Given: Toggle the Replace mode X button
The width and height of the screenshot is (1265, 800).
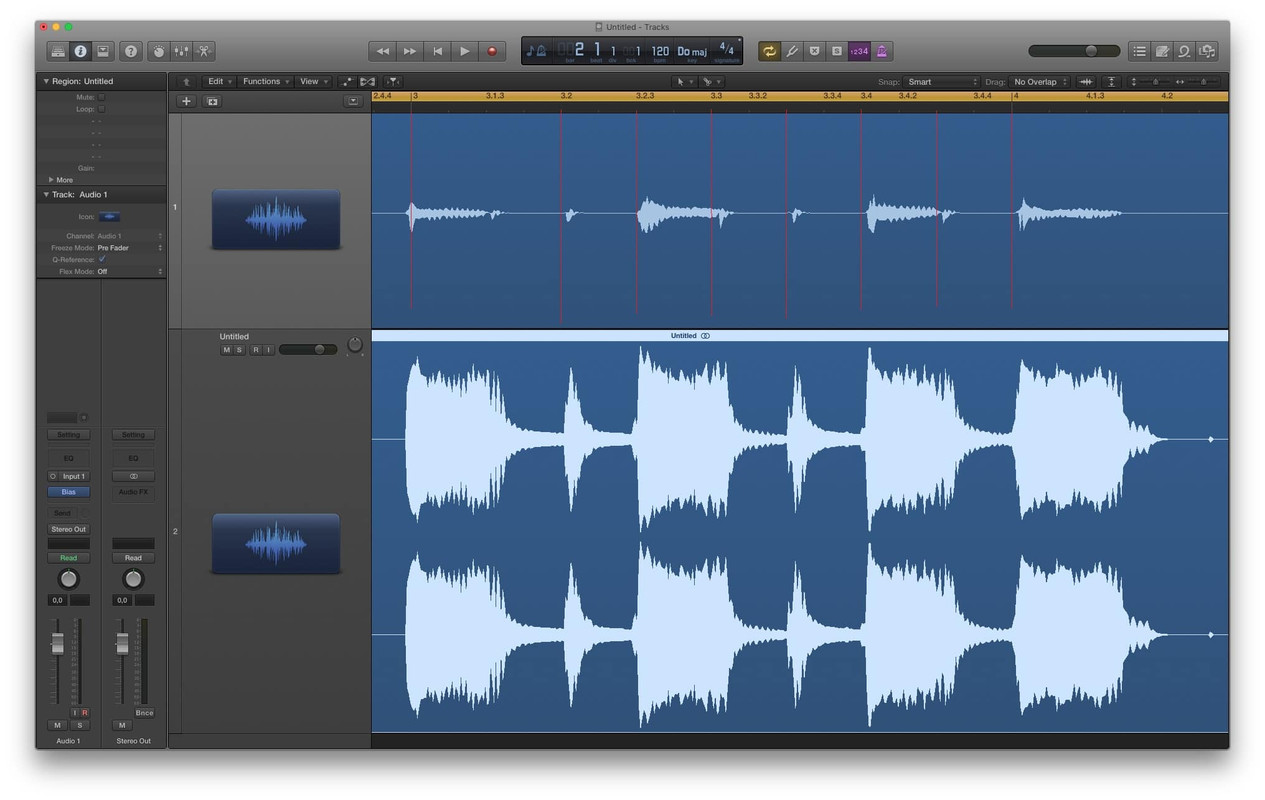Looking at the screenshot, I should click(x=814, y=51).
